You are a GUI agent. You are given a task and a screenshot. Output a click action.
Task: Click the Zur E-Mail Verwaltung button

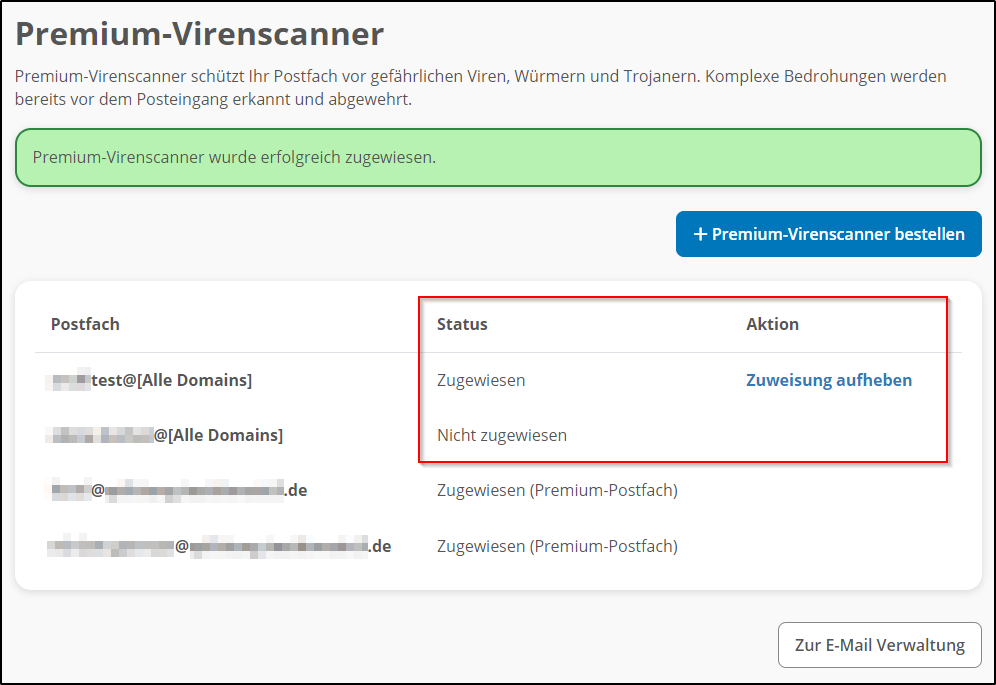pyautogui.click(x=879, y=645)
